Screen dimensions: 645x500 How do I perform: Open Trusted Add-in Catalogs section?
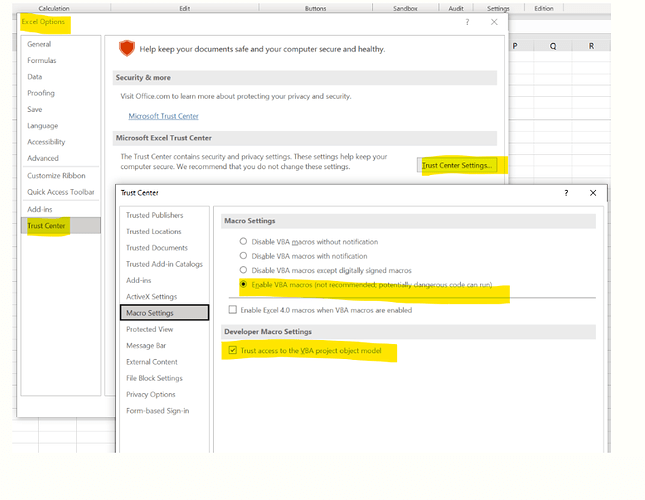point(164,264)
